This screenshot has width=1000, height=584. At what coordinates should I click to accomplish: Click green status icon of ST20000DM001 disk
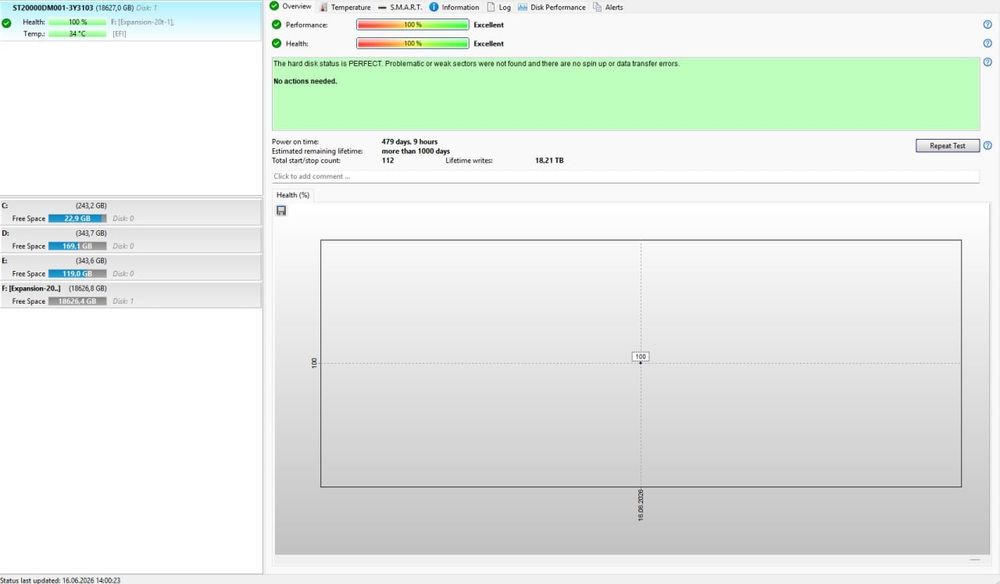[6, 23]
